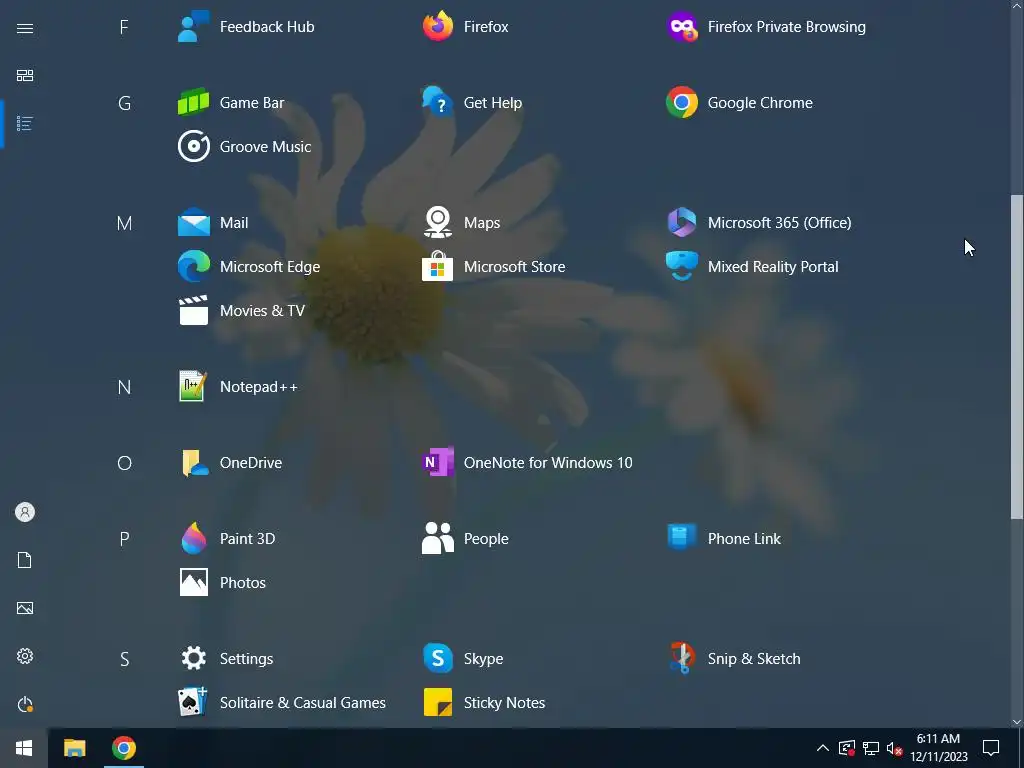Click the letter S group header

click(x=124, y=658)
